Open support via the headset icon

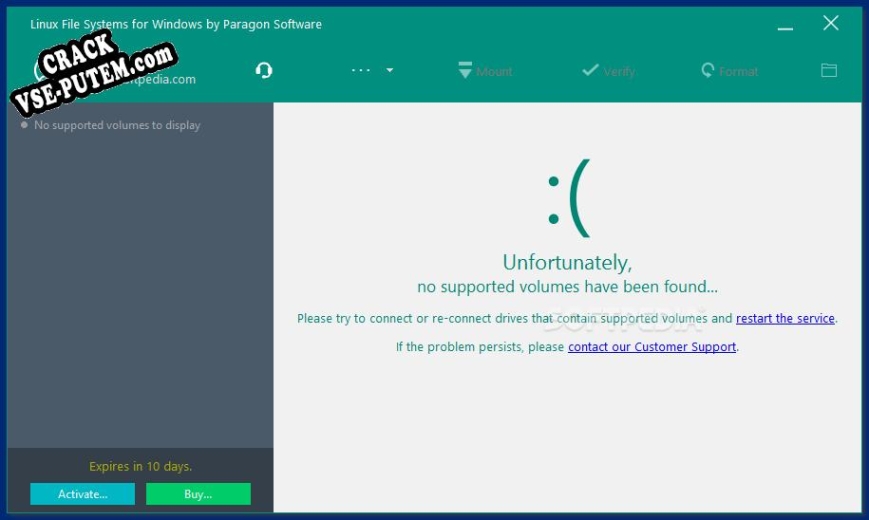[264, 70]
